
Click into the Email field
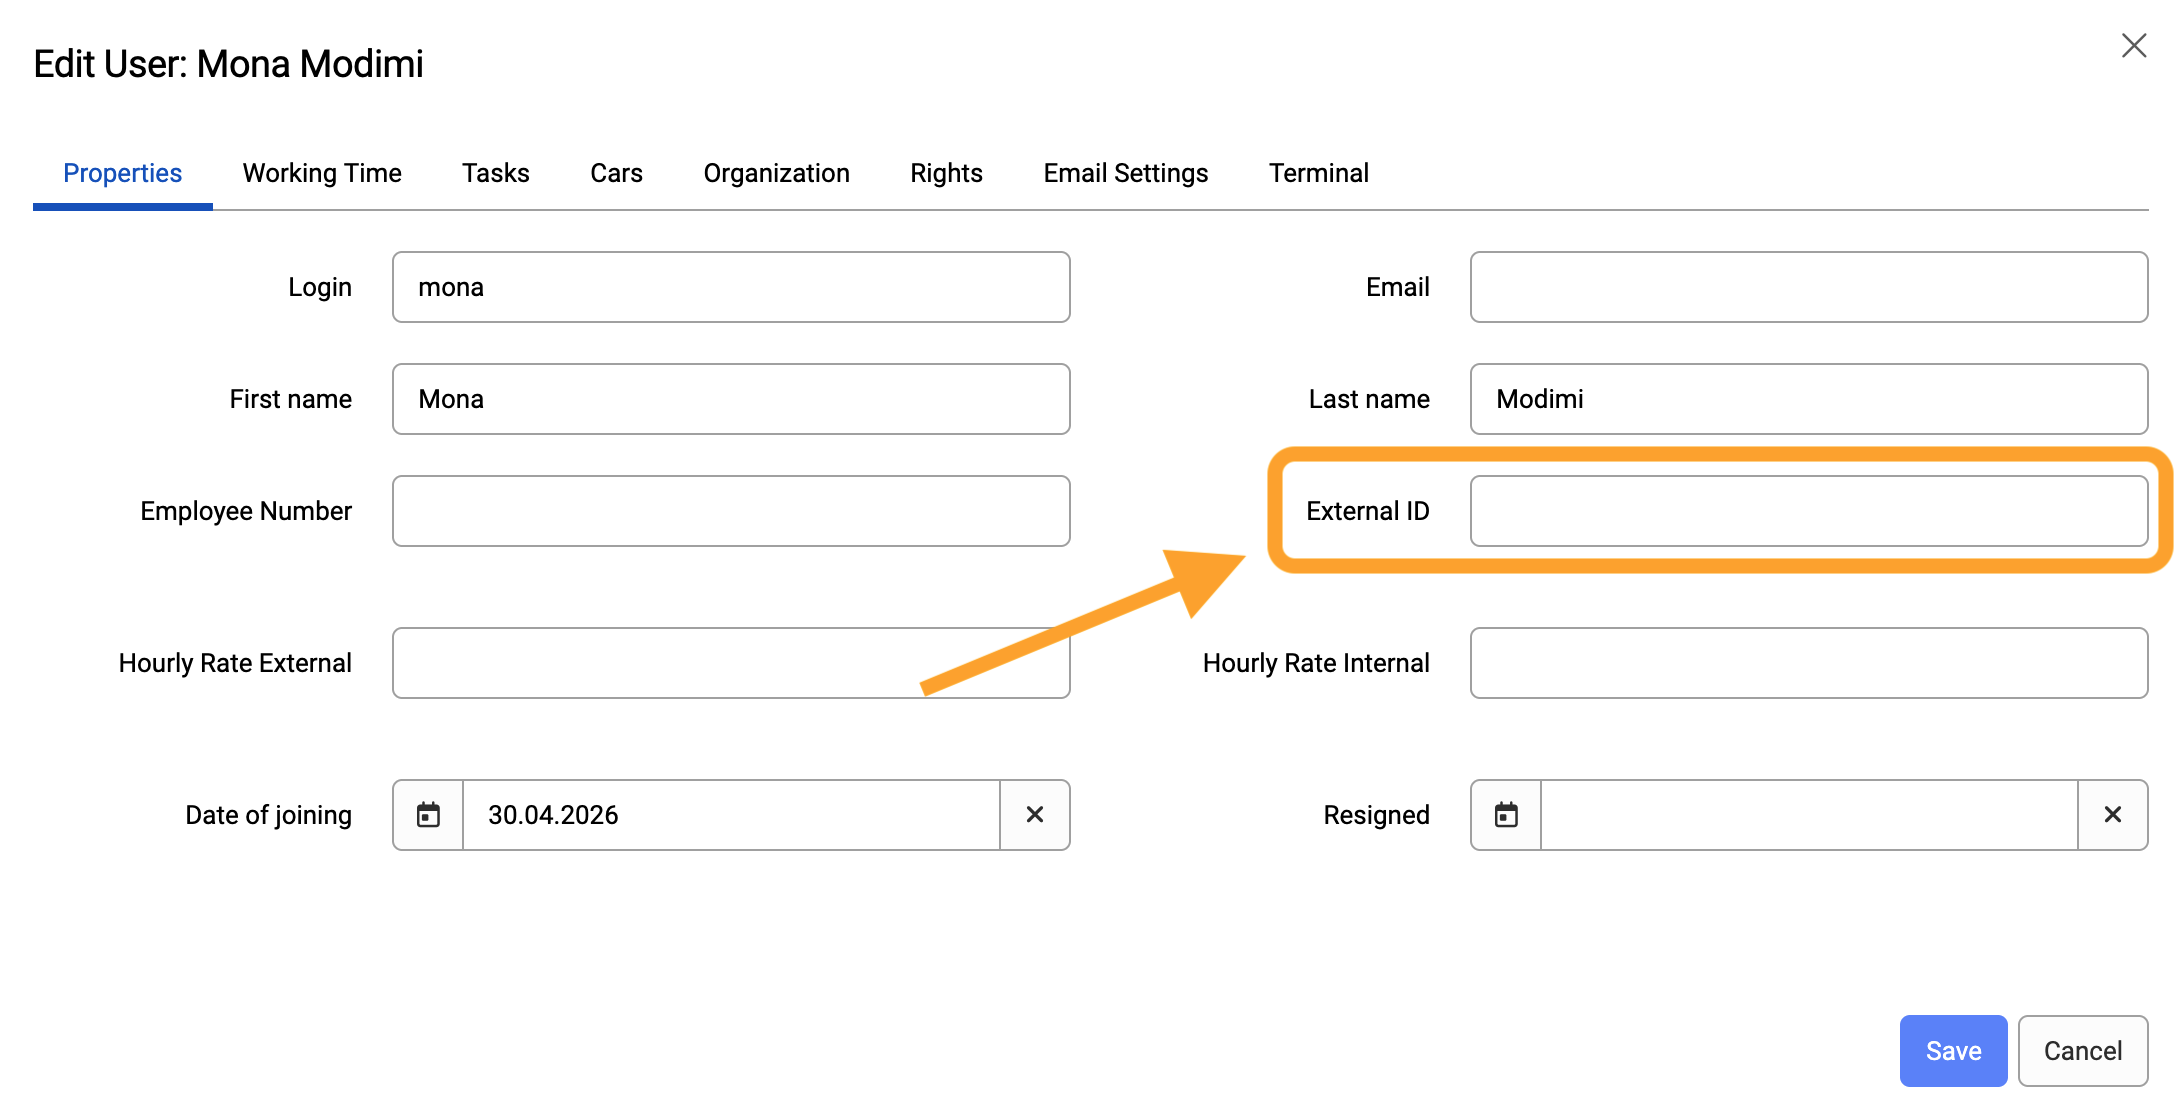(1809, 287)
